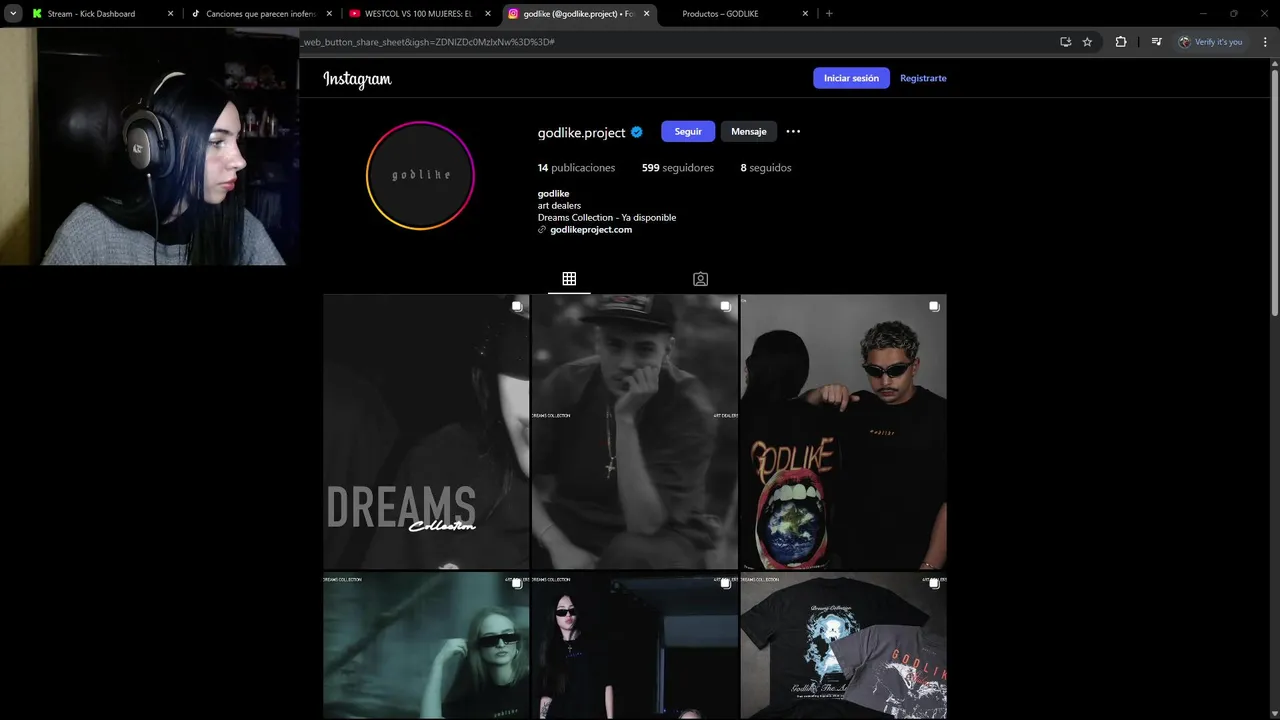The height and width of the screenshot is (720, 1280).
Task: Click the verified badge next to godlike.project
Action: click(637, 132)
